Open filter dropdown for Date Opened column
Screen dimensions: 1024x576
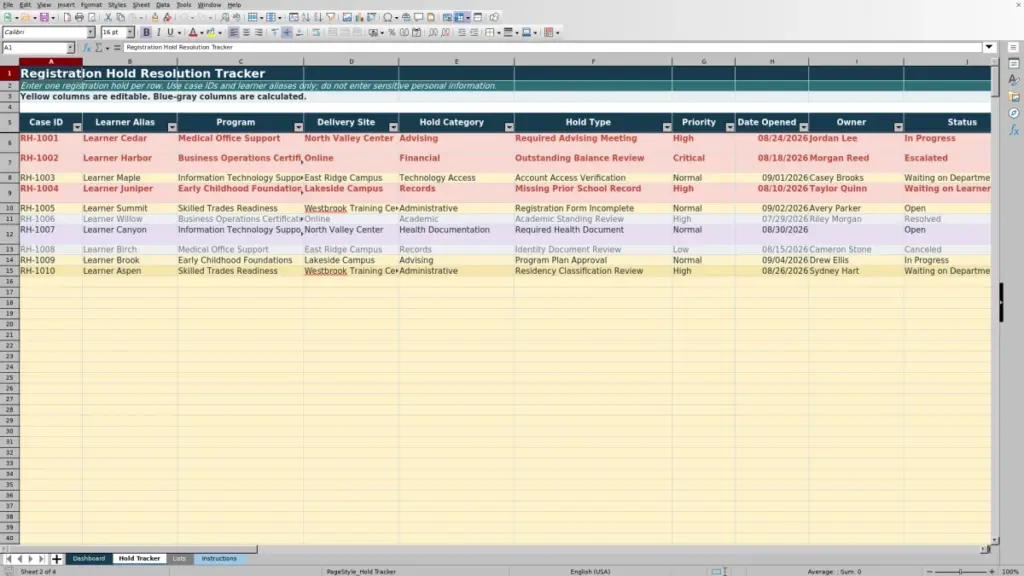point(803,127)
